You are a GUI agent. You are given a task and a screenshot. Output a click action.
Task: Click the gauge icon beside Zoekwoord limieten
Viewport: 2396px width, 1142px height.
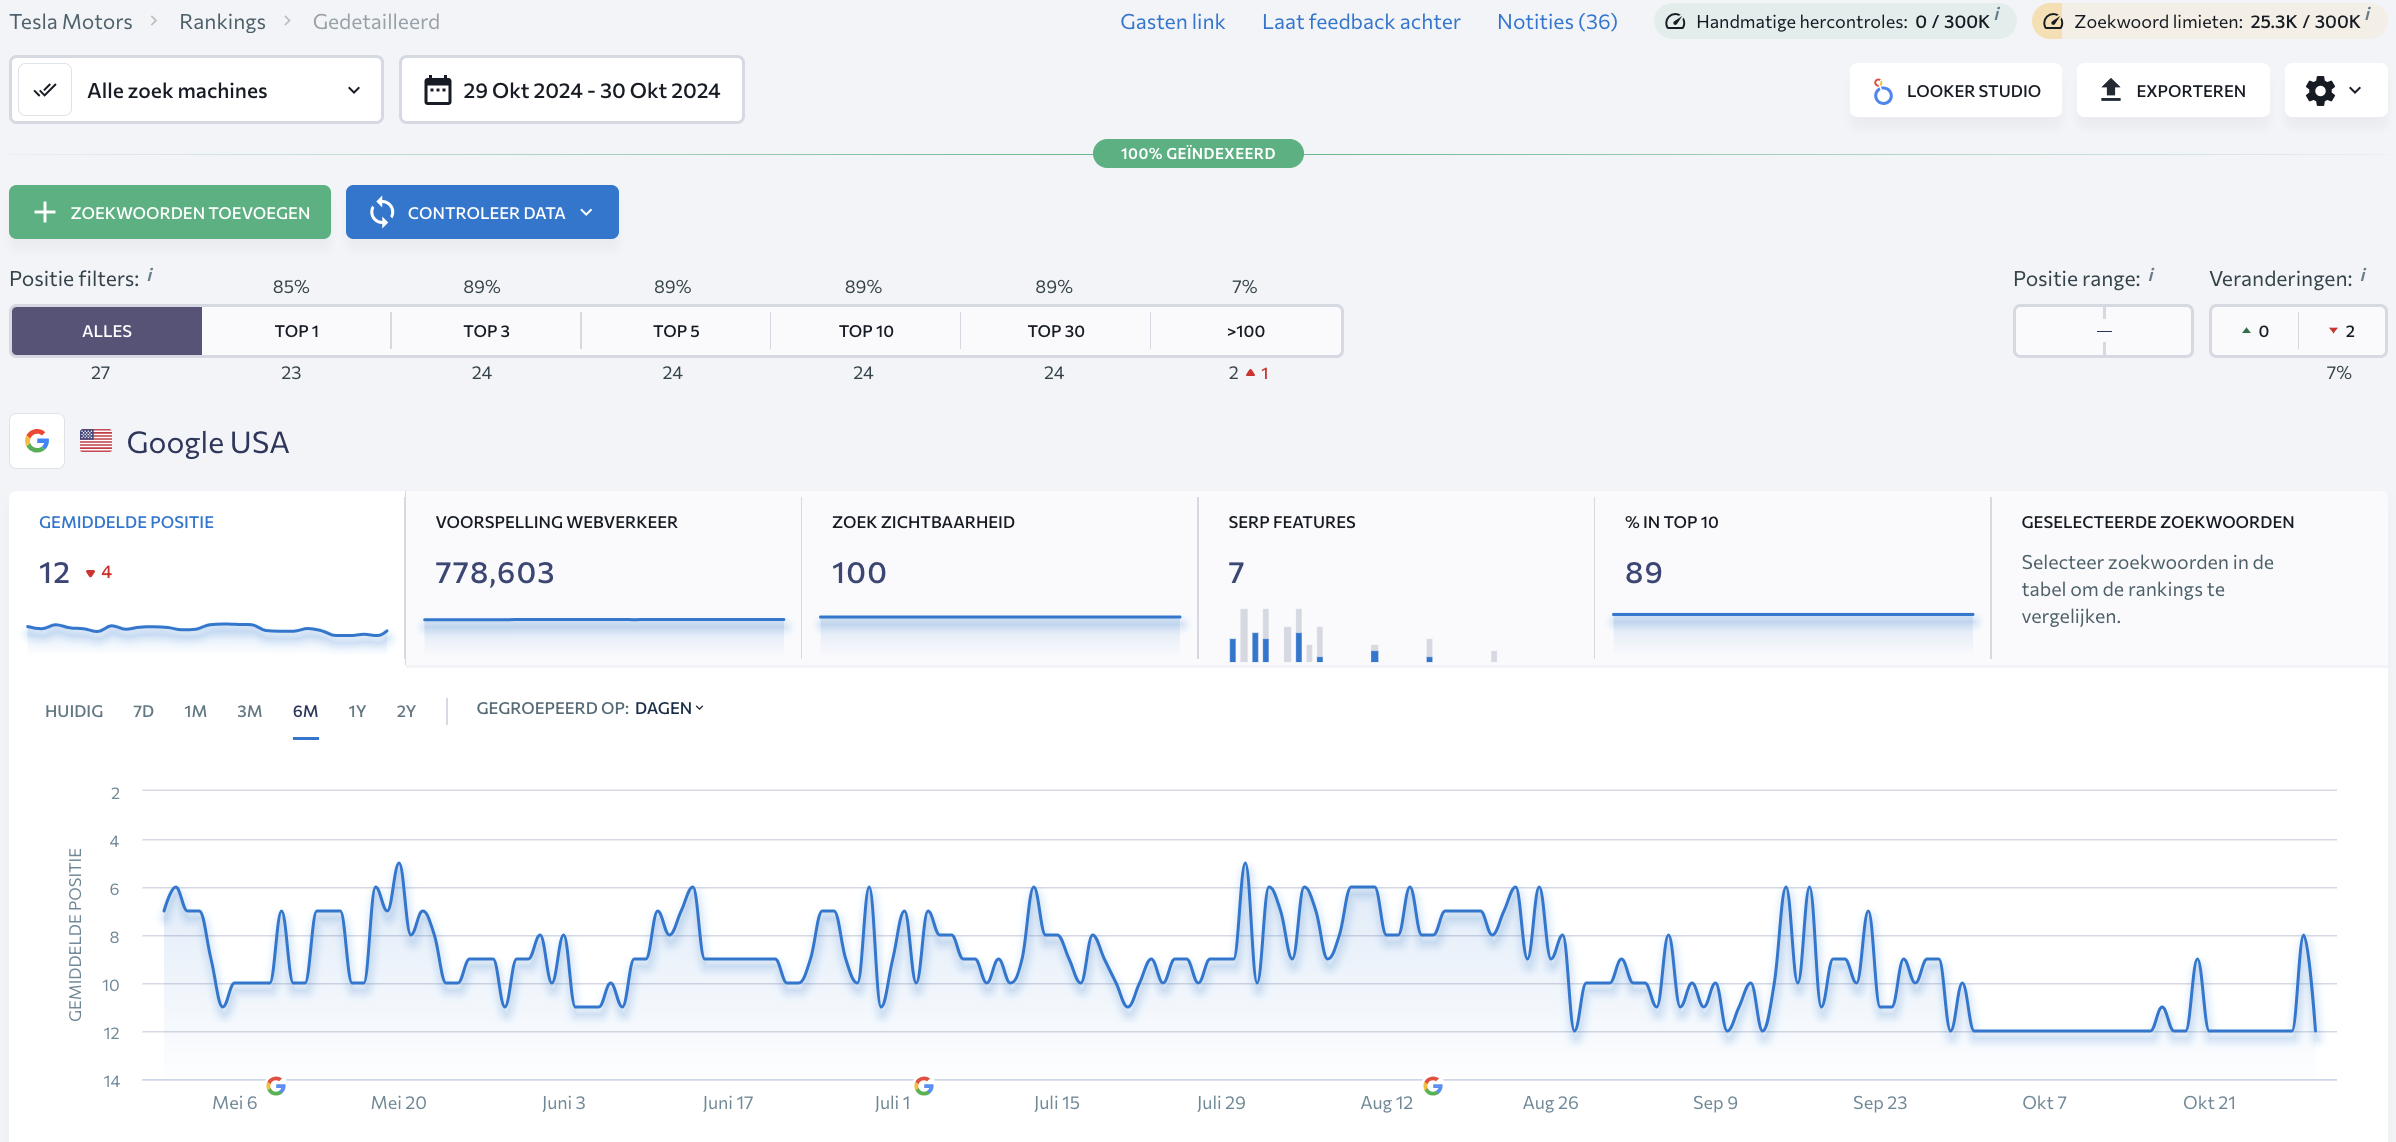[x=2053, y=21]
